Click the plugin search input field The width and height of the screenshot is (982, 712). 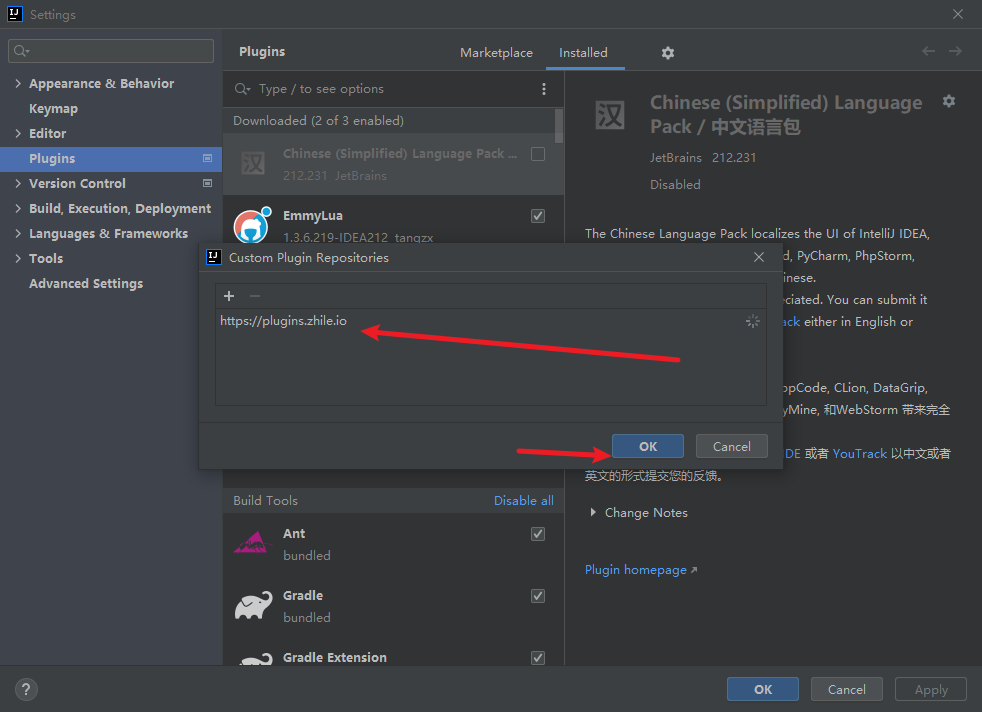[x=395, y=89]
